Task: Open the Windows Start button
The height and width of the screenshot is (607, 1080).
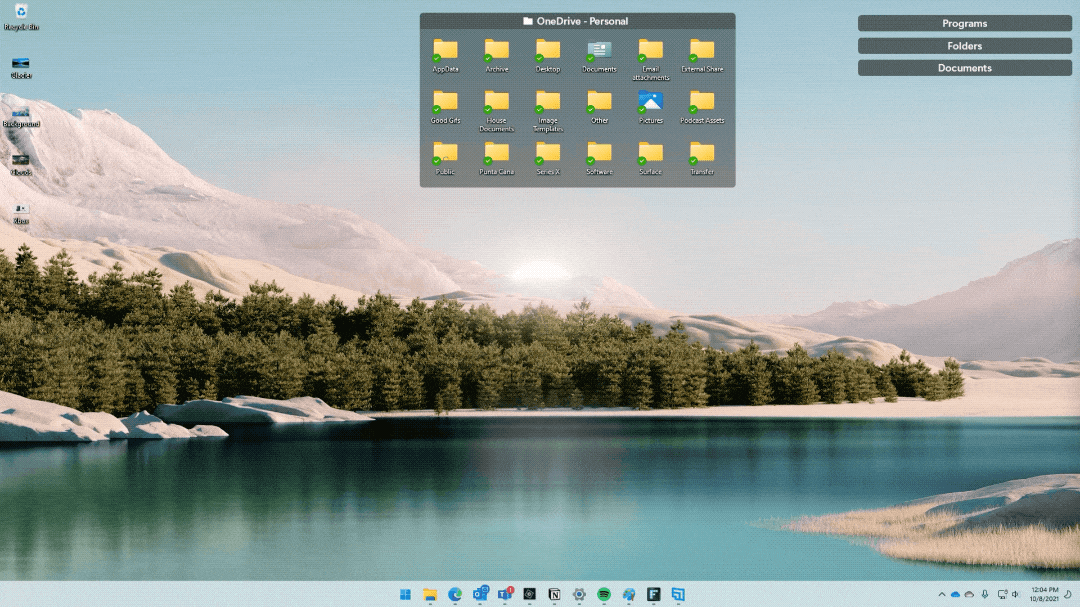Action: (x=405, y=594)
